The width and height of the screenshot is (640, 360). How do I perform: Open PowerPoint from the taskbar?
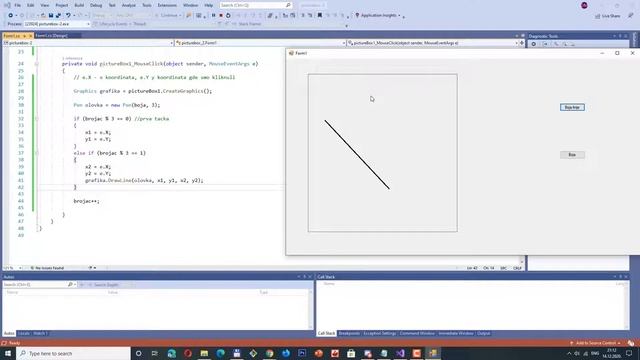click(x=319, y=353)
